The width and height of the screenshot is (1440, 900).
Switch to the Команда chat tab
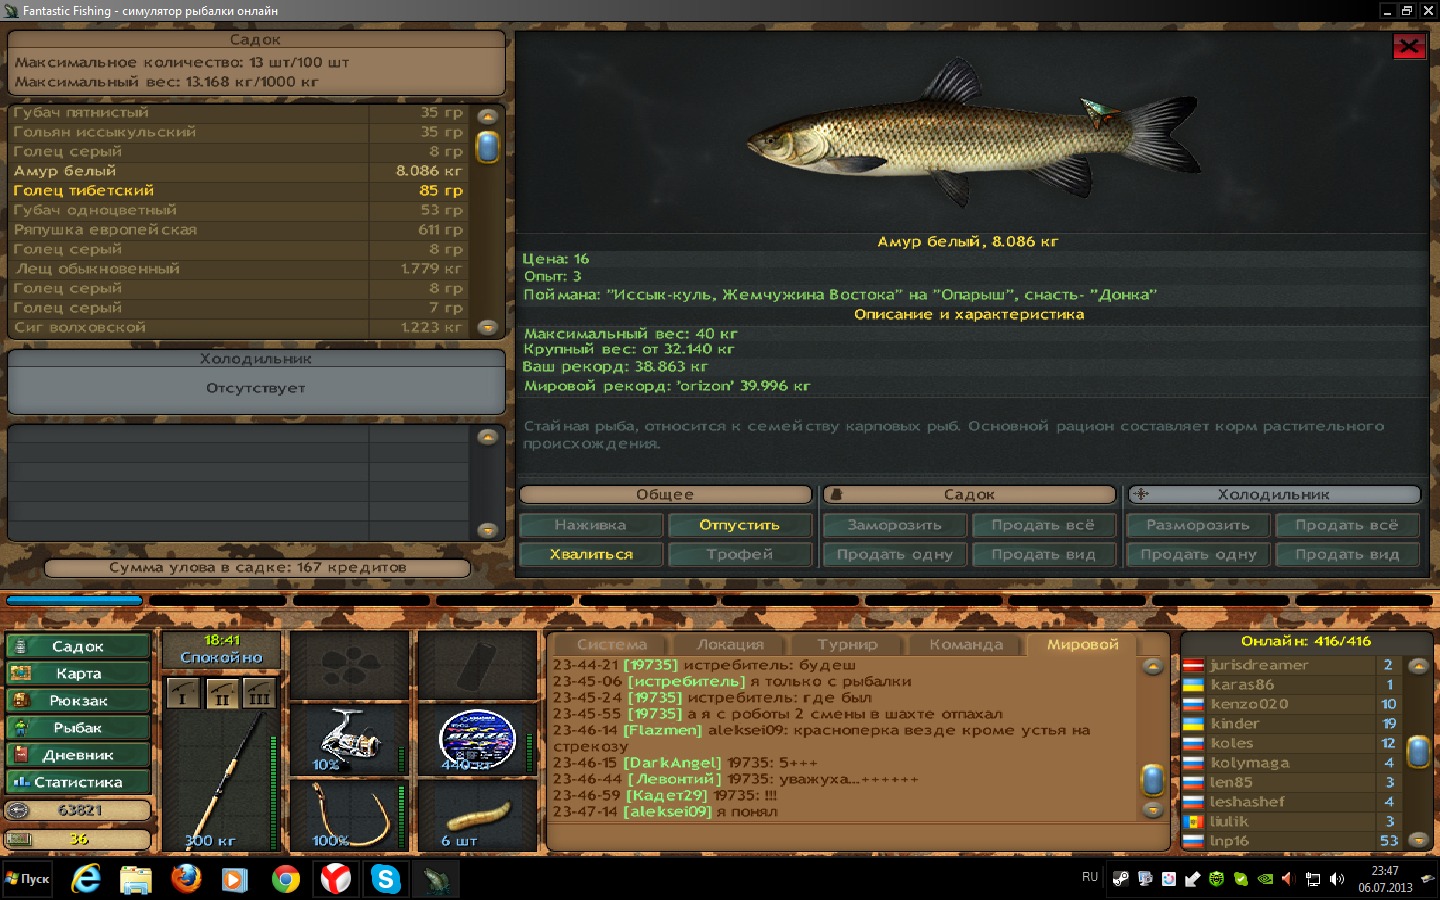(966, 645)
